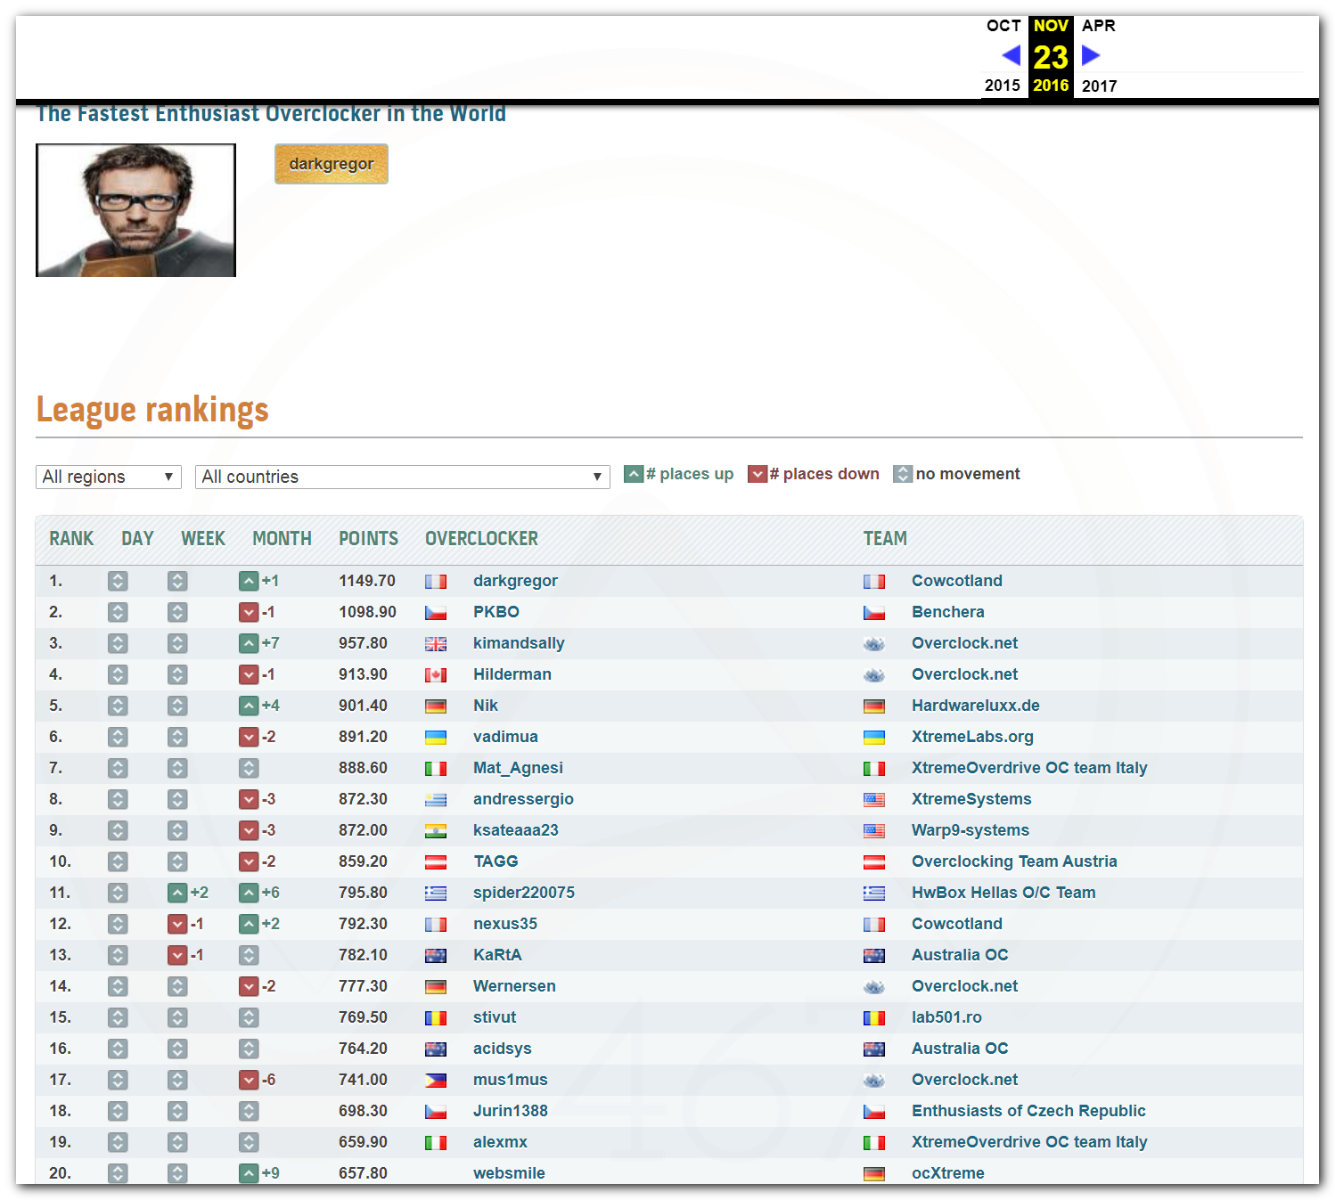1335x1200 pixels.
Task: Click the team flag beside XtremeSystems
Action: pyautogui.click(x=874, y=800)
